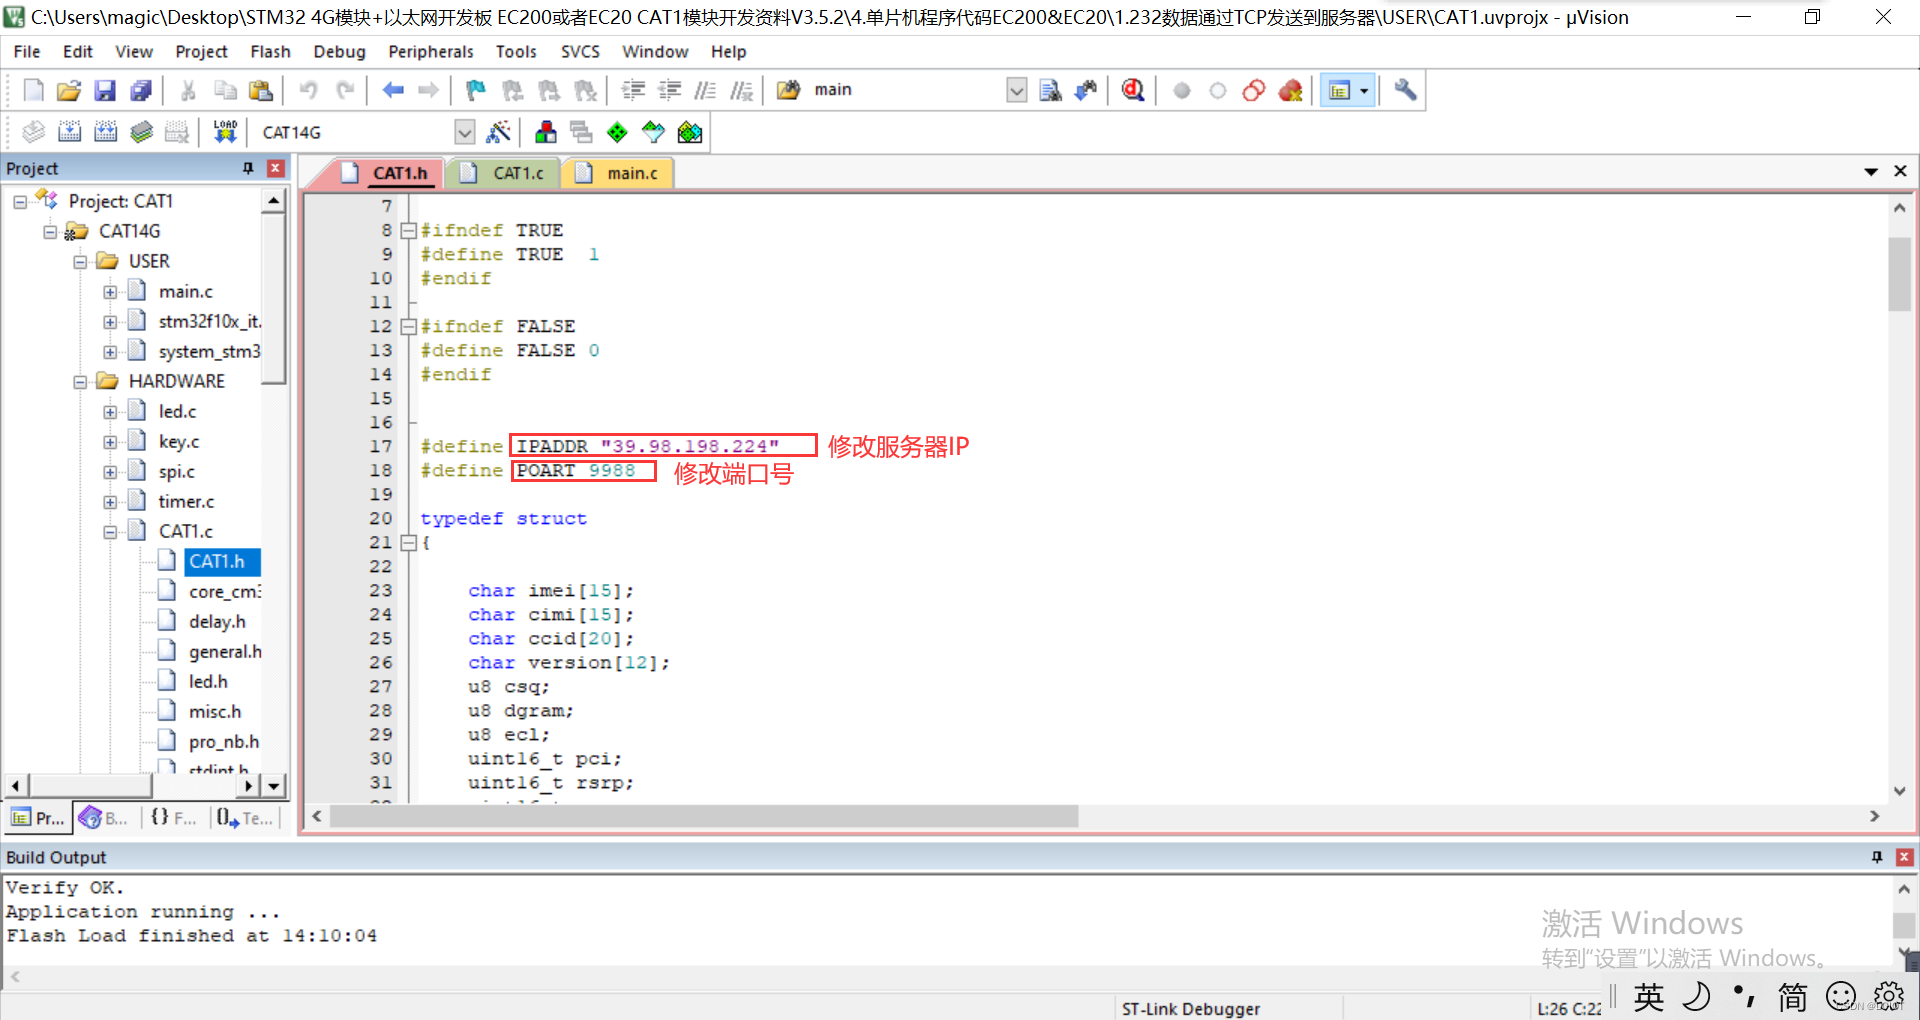Image resolution: width=1920 pixels, height=1020 pixels.
Task: Indent selected text using indent icon
Action: point(633,91)
